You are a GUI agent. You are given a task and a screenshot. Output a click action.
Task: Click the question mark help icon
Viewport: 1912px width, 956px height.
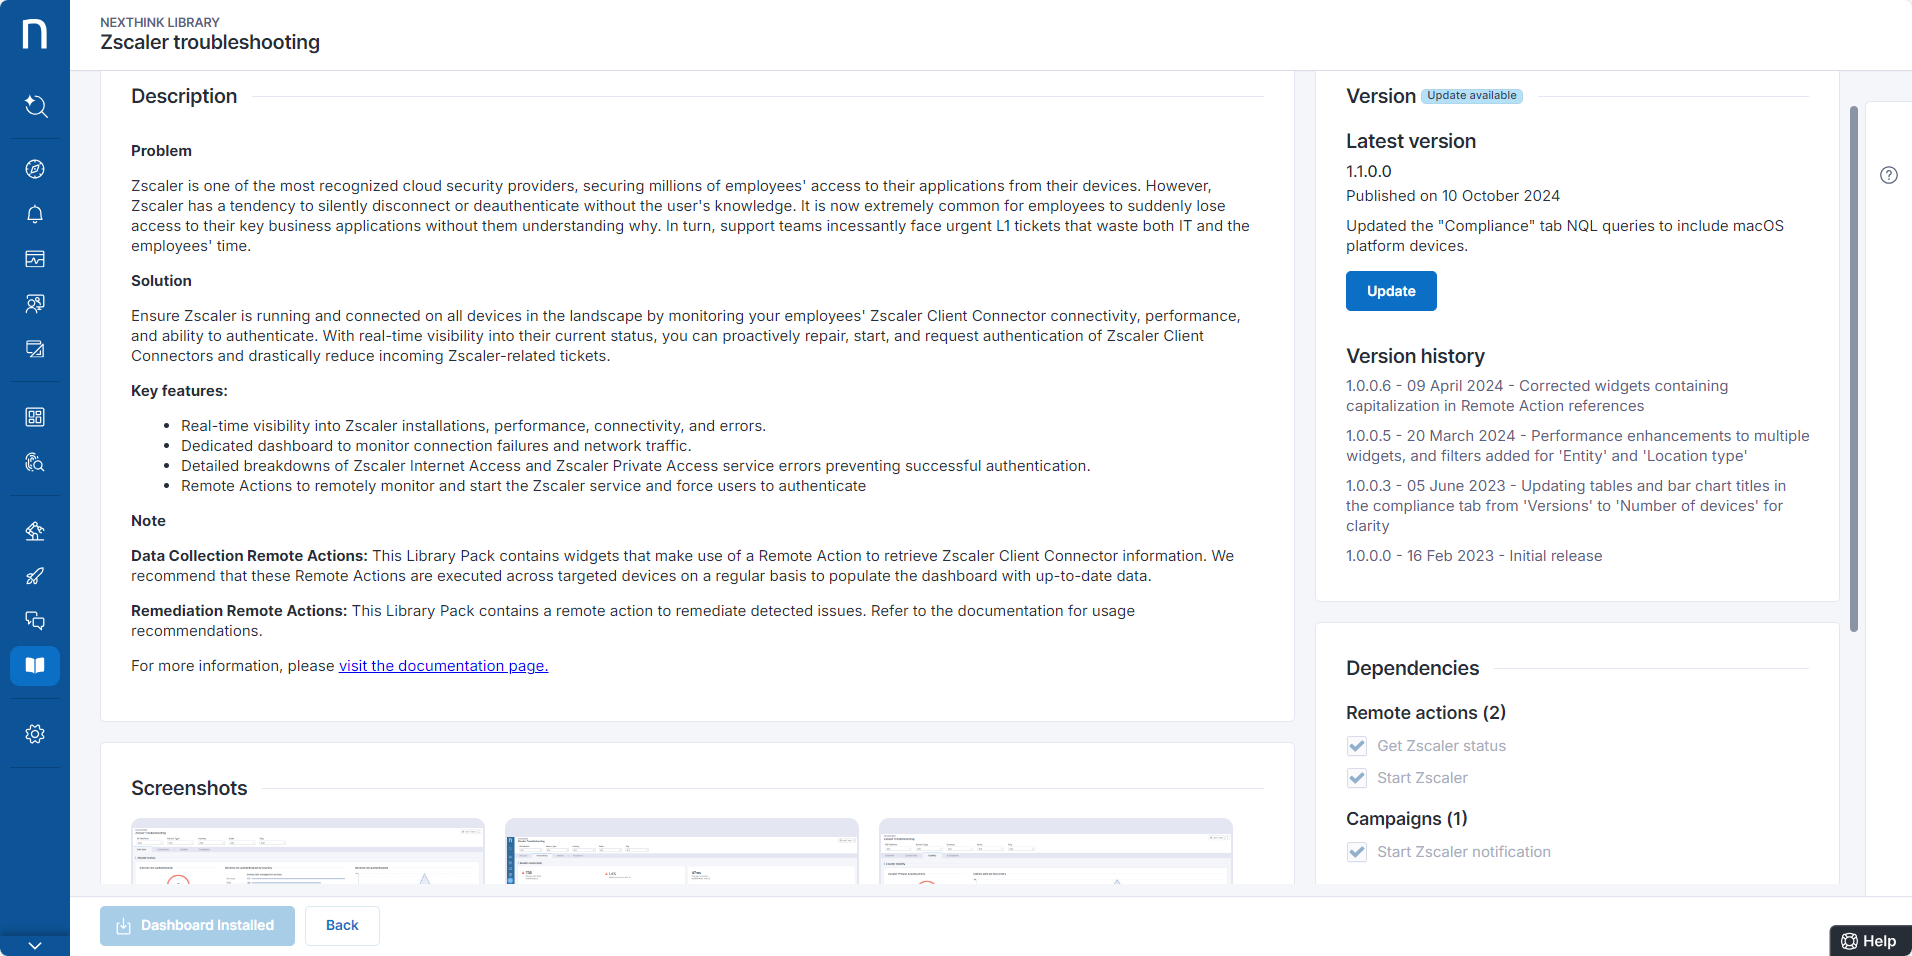[x=1888, y=175]
